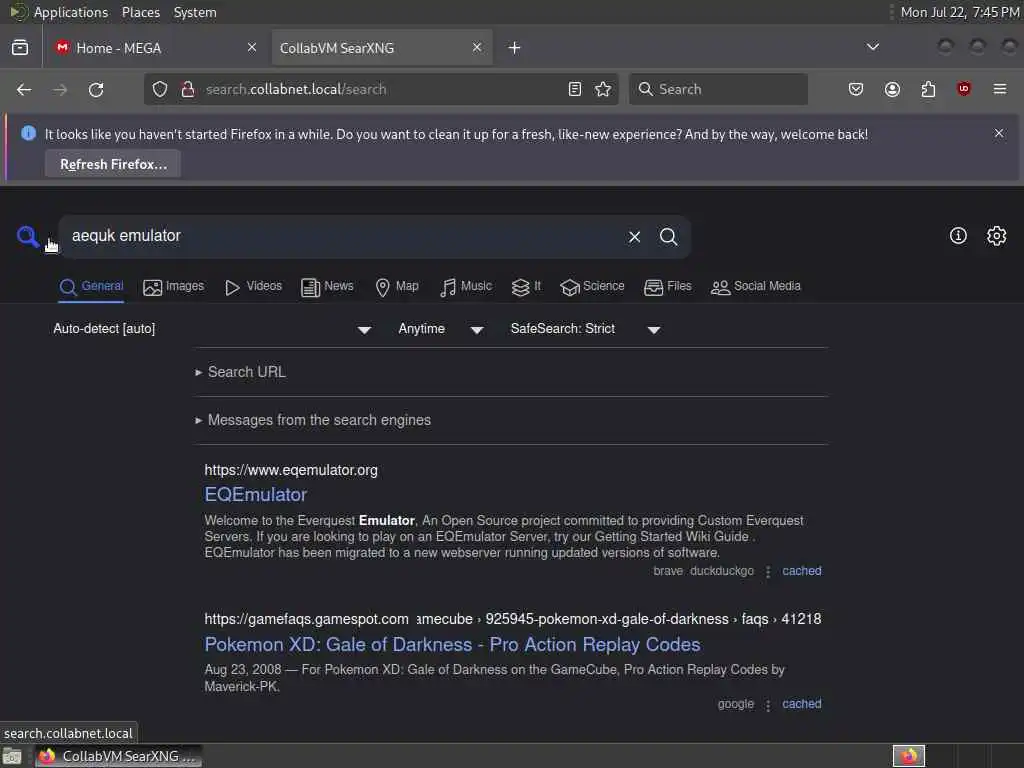Select CollabVM SearXNG taskbar window button
Image resolution: width=1024 pixels, height=768 pixels.
[x=119, y=756]
